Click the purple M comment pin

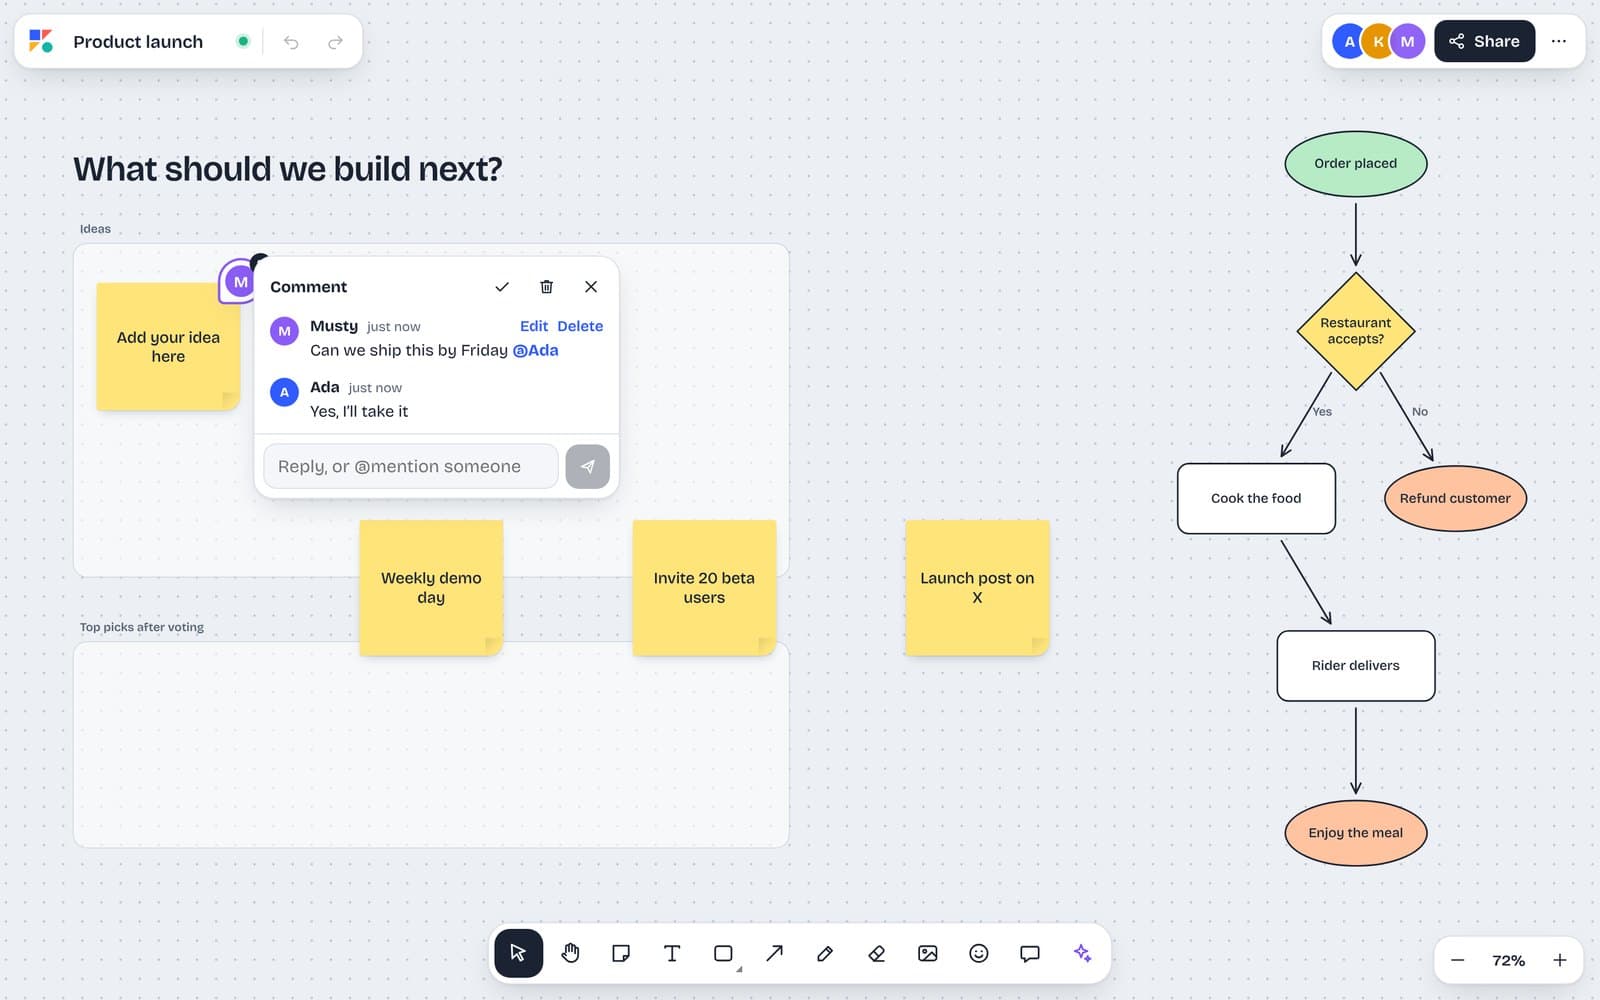240,282
